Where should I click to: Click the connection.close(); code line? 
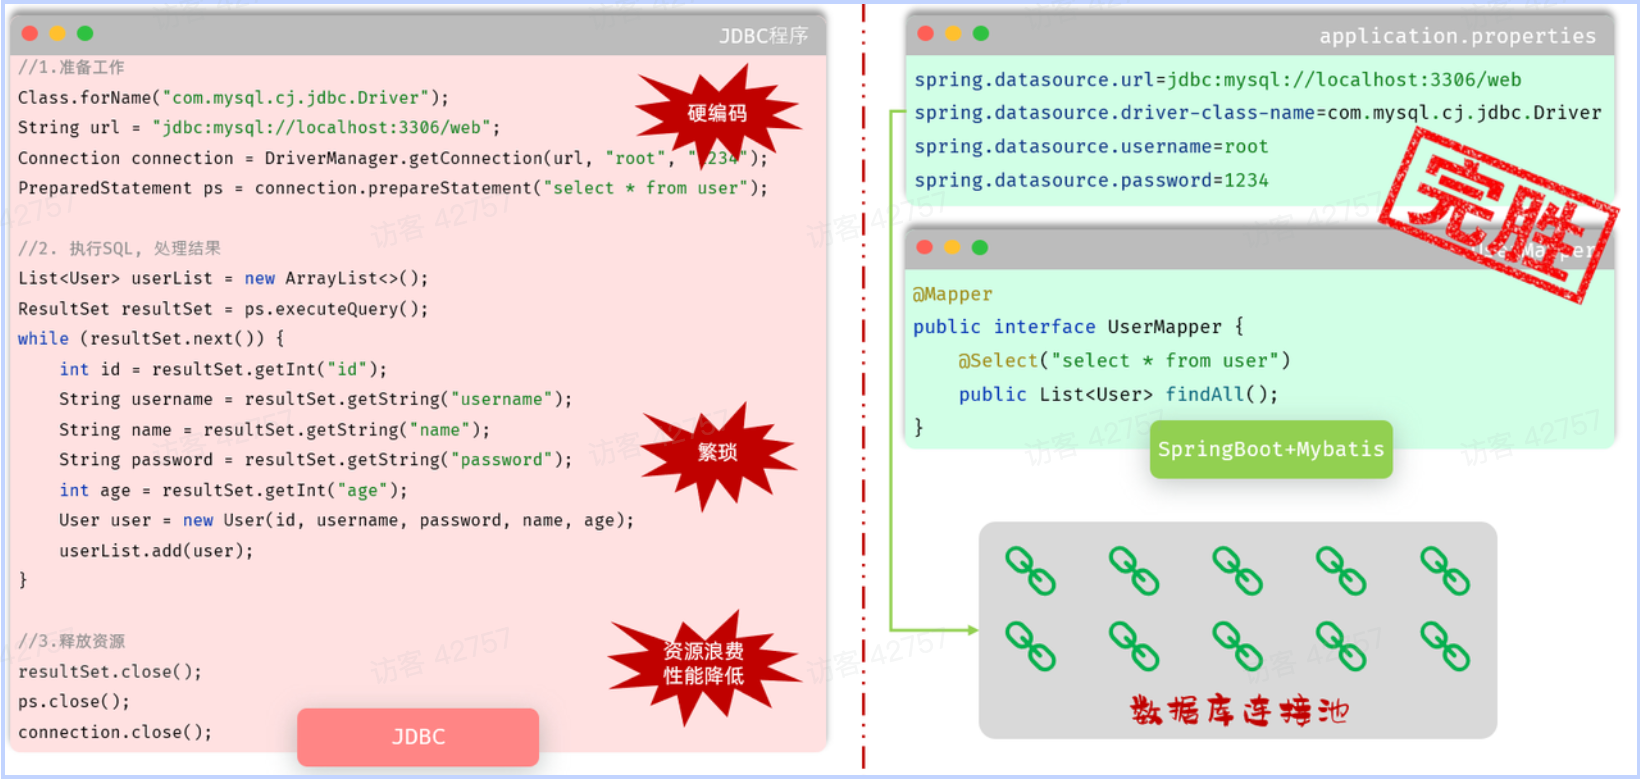point(115,732)
